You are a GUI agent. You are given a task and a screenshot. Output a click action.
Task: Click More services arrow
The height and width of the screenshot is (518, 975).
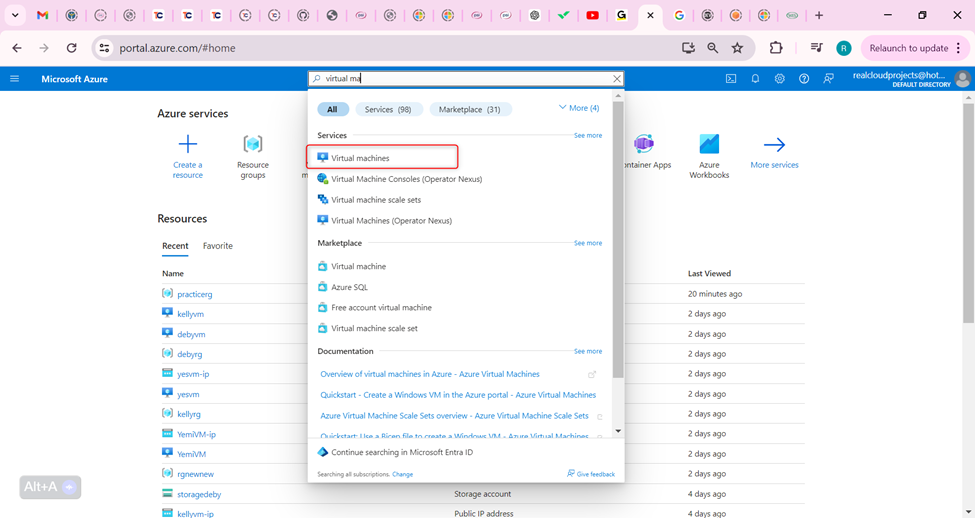774,145
